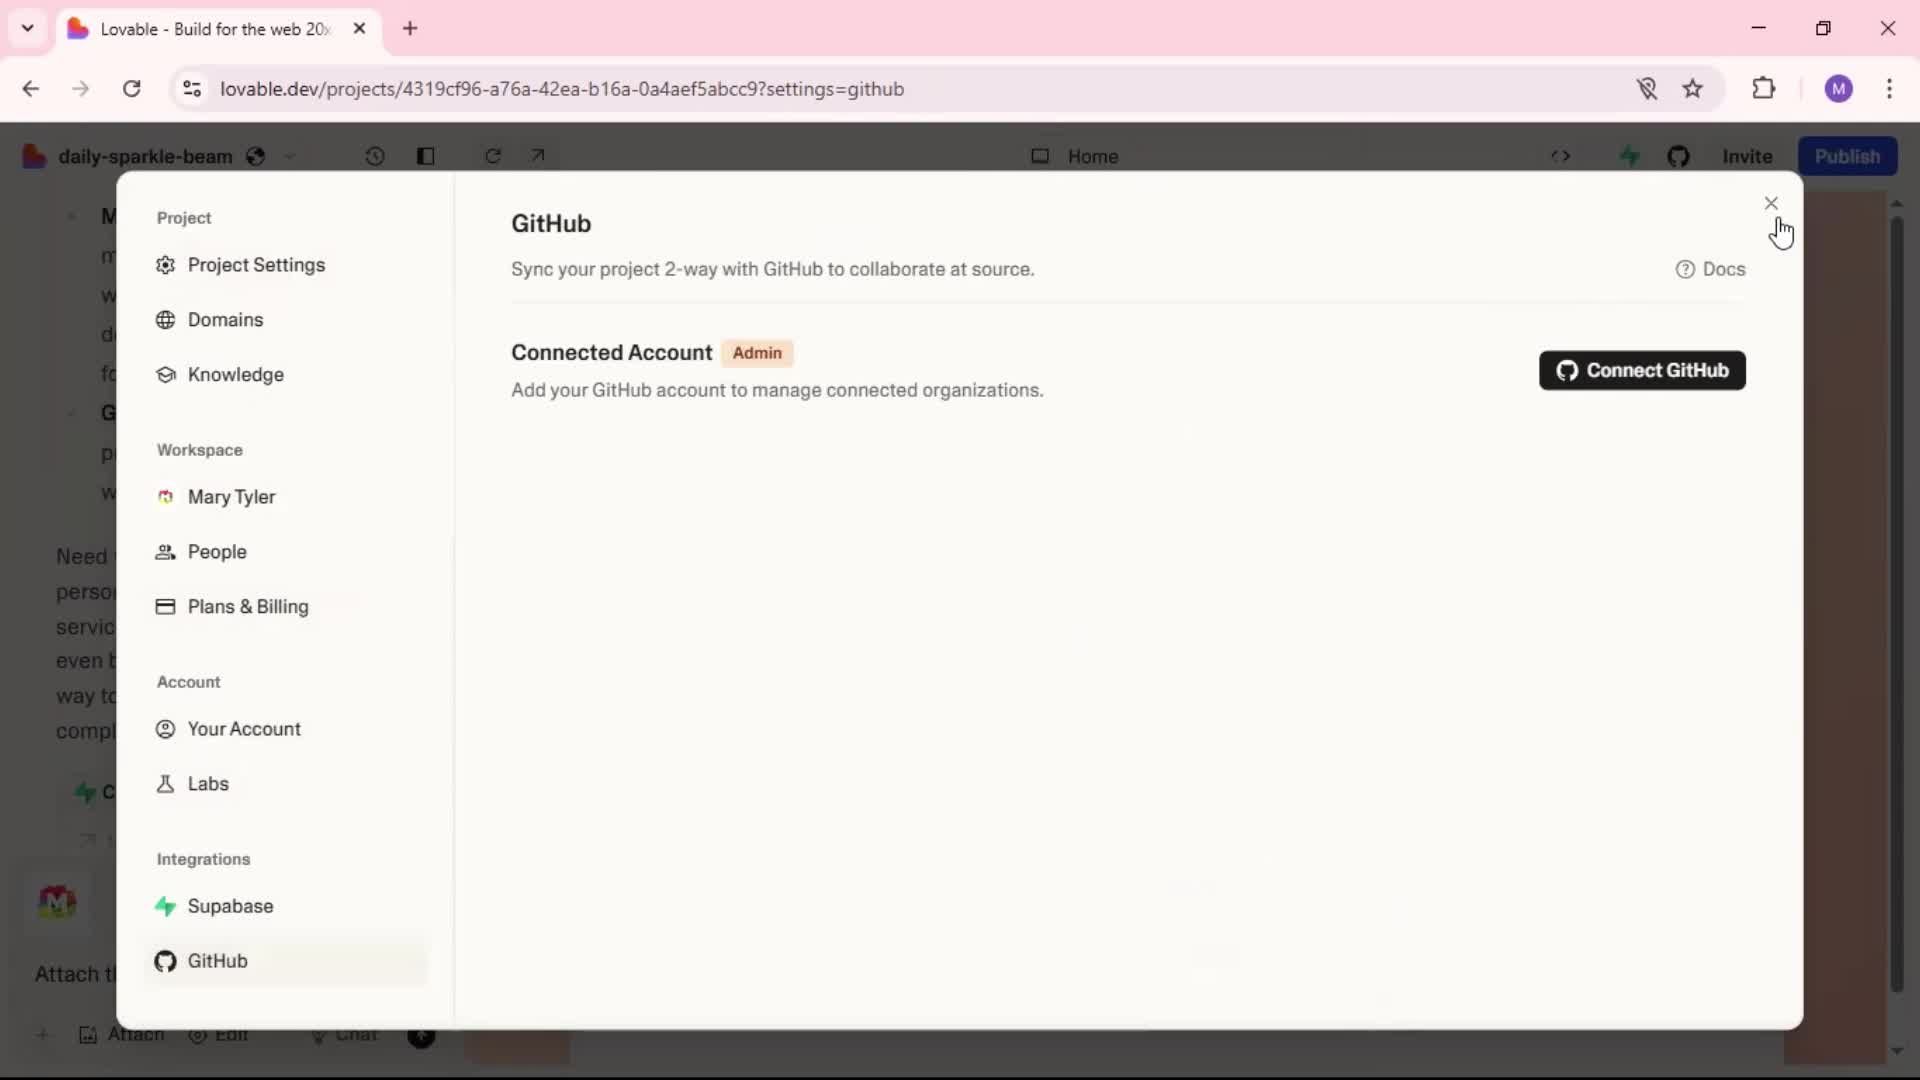Click the Your Account person icon
Image resolution: width=1920 pixels, height=1080 pixels.
(166, 729)
